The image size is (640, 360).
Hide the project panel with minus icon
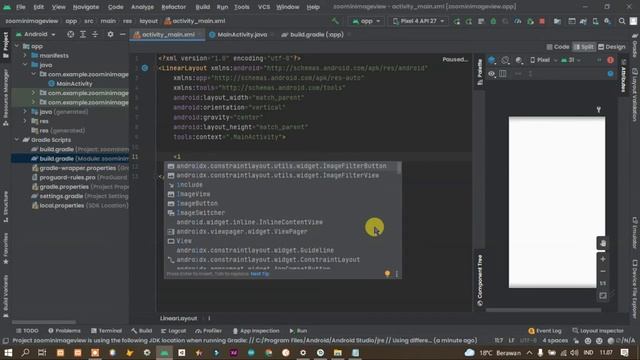coord(122,34)
